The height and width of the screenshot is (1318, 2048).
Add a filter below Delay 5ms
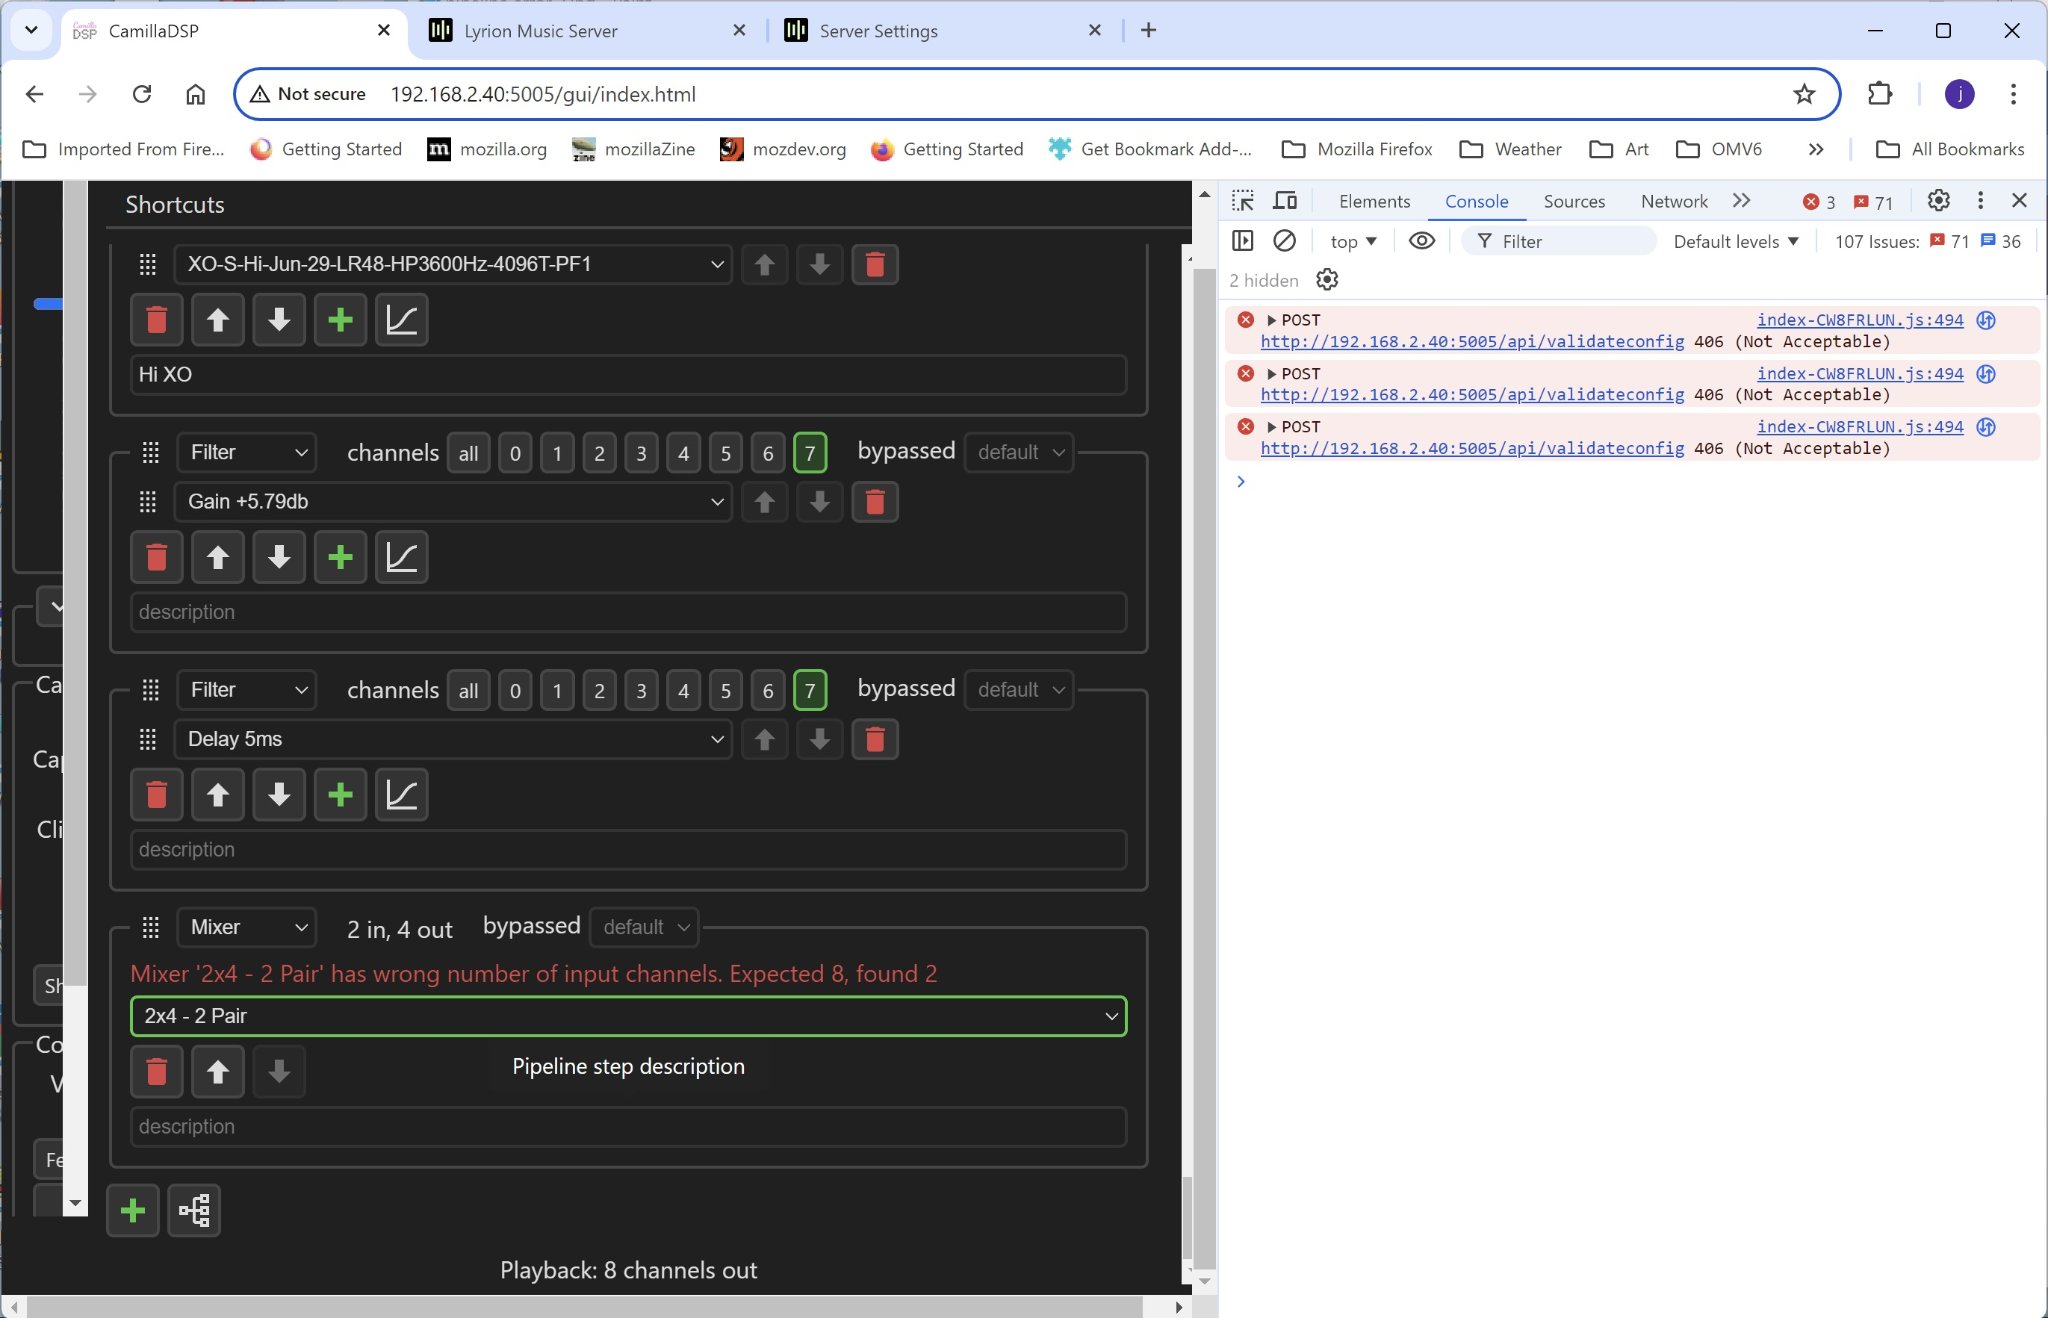pyautogui.click(x=340, y=795)
